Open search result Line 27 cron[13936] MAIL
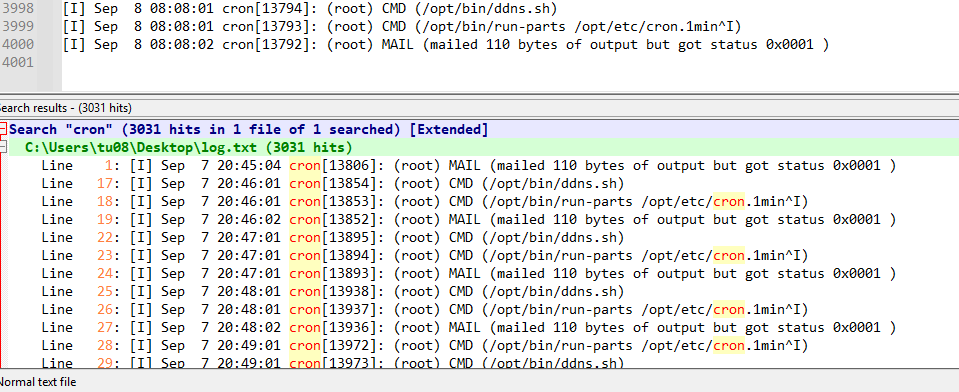959x392 pixels. pos(468,327)
